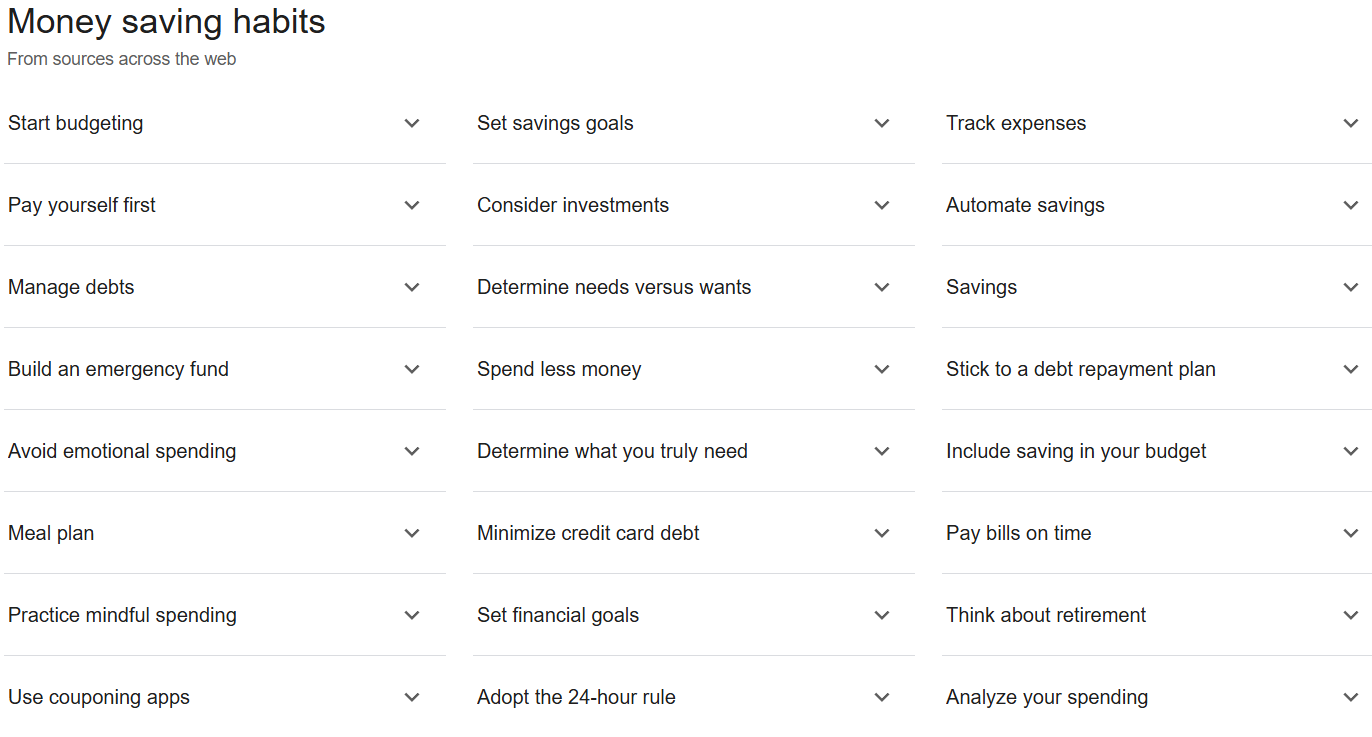This screenshot has width=1372, height=737.
Task: Expand the Track expenses section
Action: pos(1352,123)
